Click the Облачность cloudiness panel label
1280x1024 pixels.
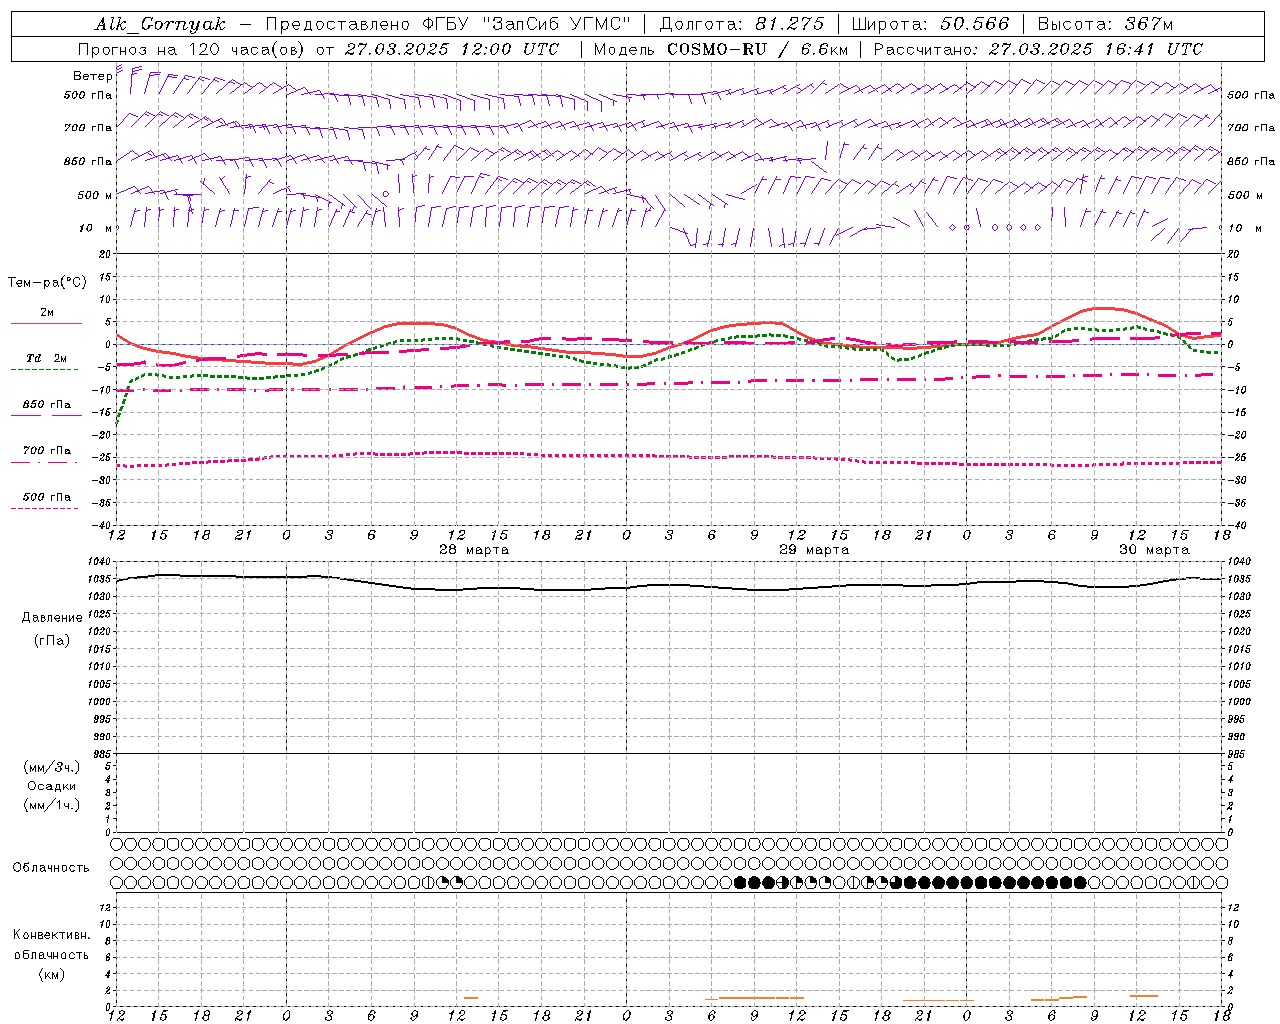51,867
